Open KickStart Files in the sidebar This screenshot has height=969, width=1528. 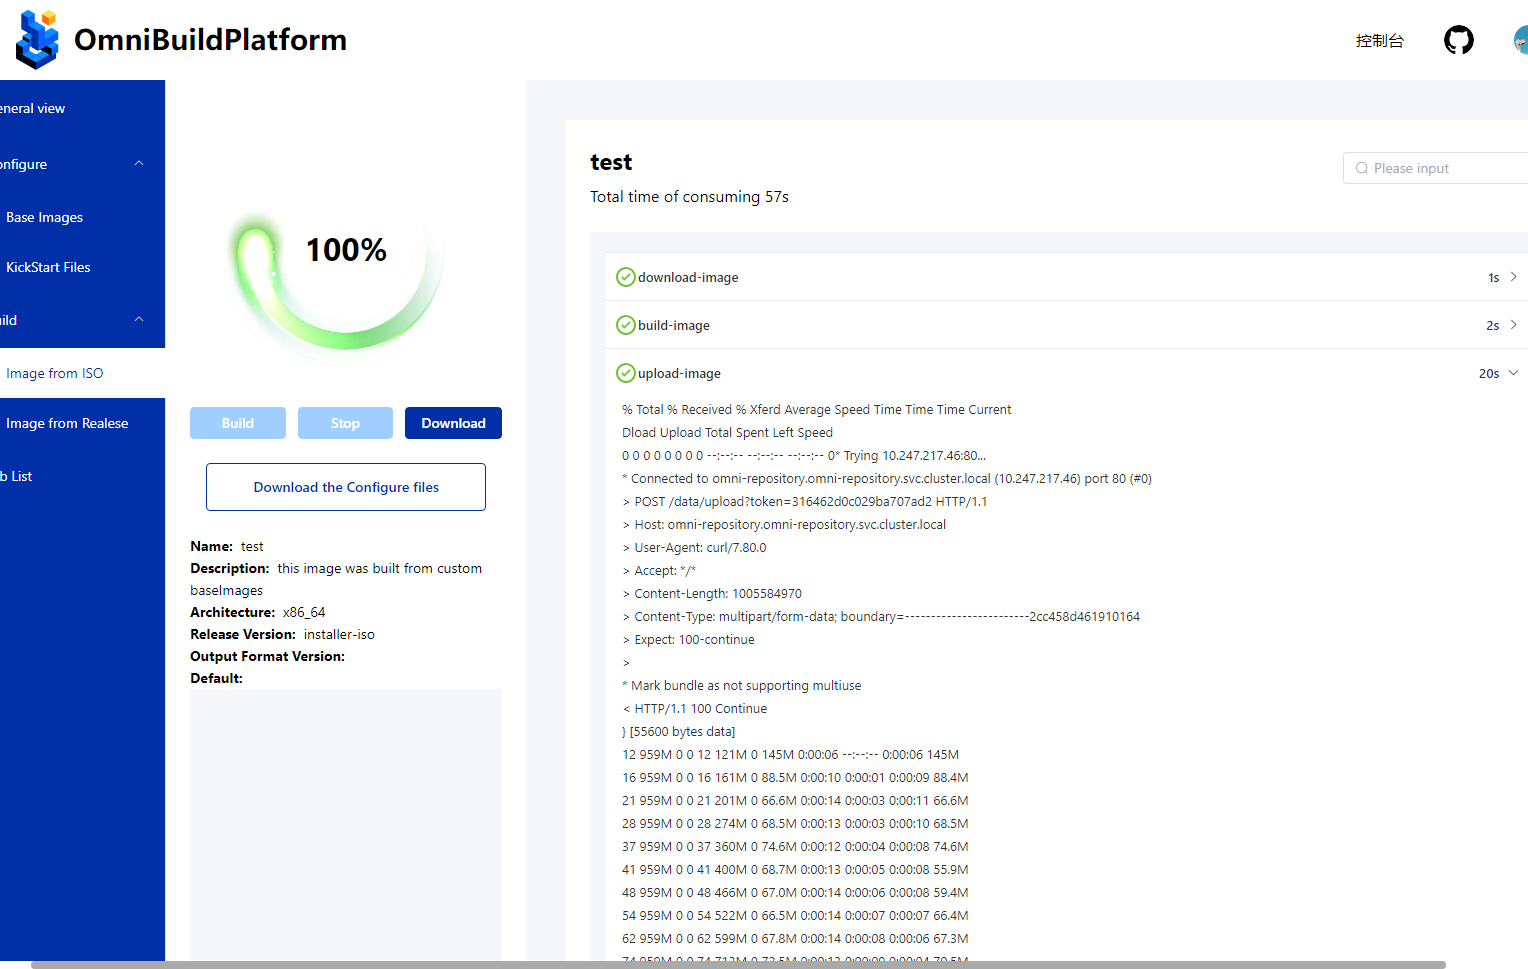click(82, 267)
